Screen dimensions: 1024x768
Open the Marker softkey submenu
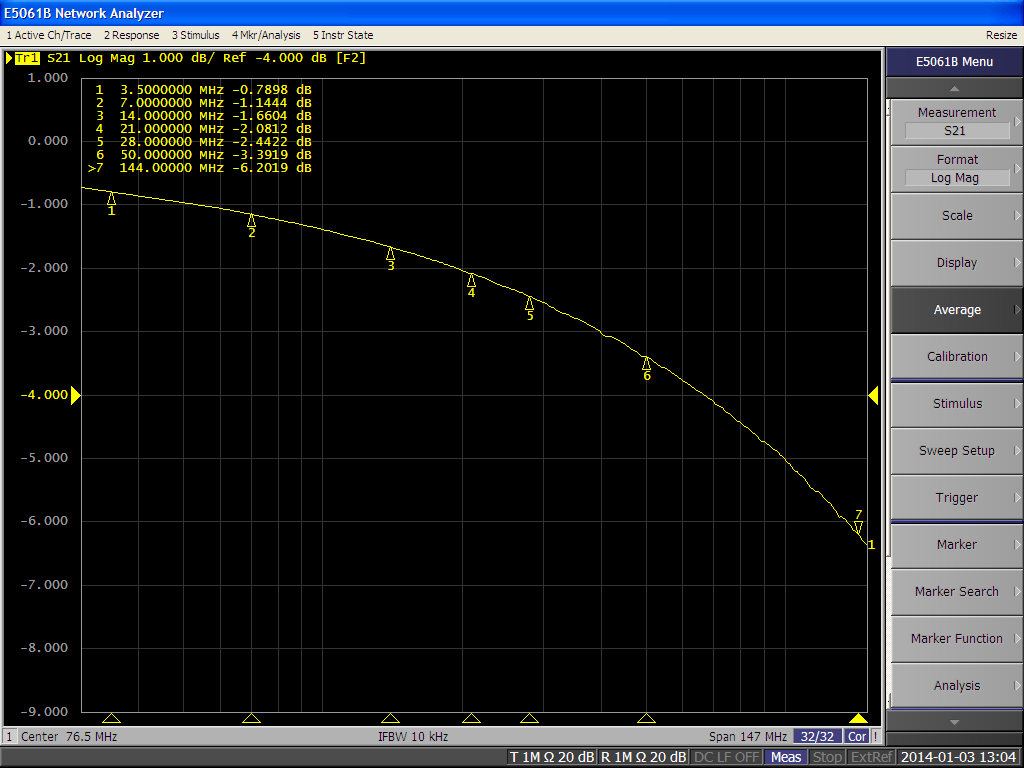[957, 545]
